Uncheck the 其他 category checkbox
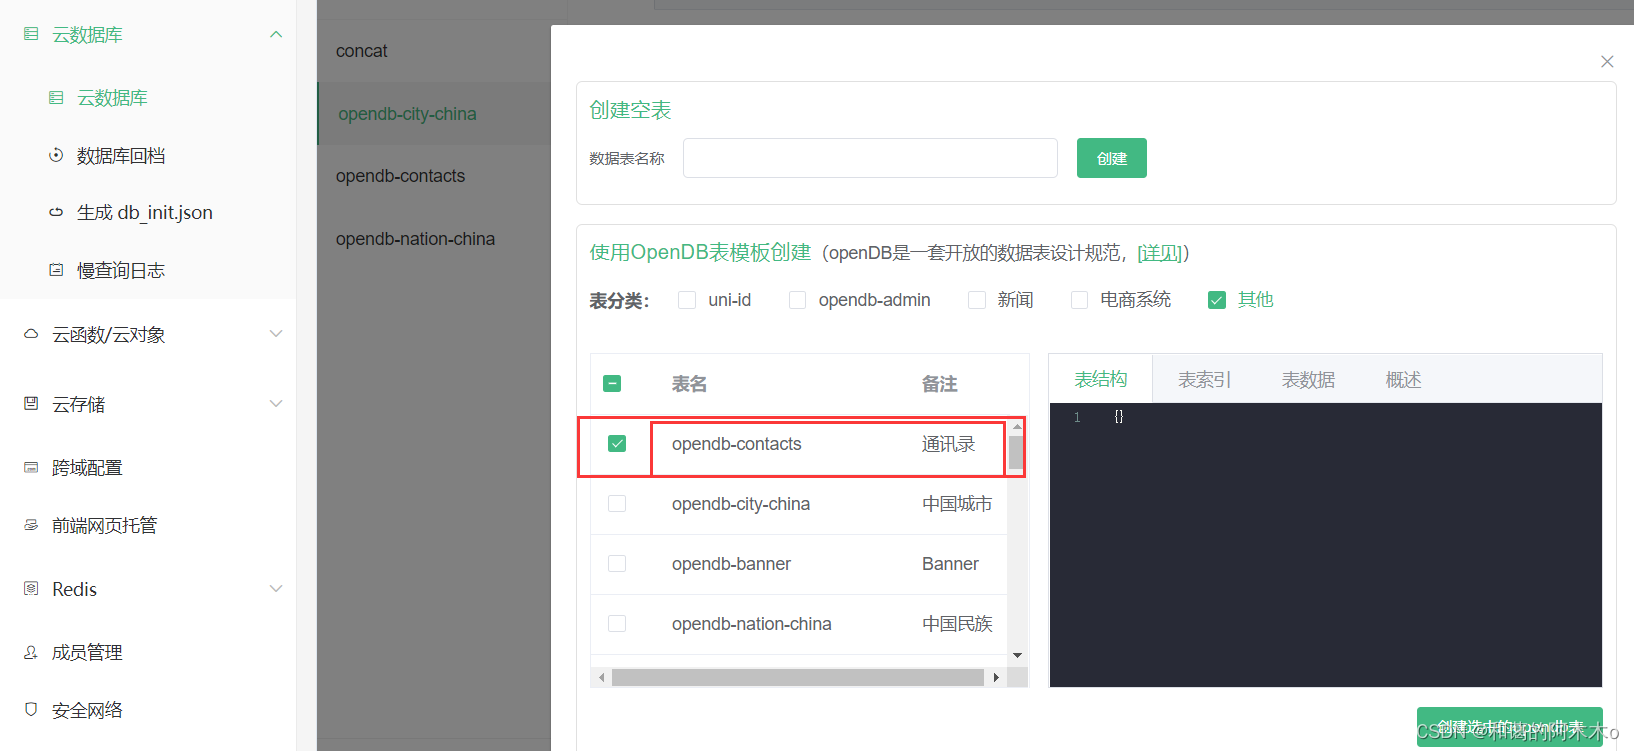Viewport: 1634px width, 751px height. coord(1217,300)
